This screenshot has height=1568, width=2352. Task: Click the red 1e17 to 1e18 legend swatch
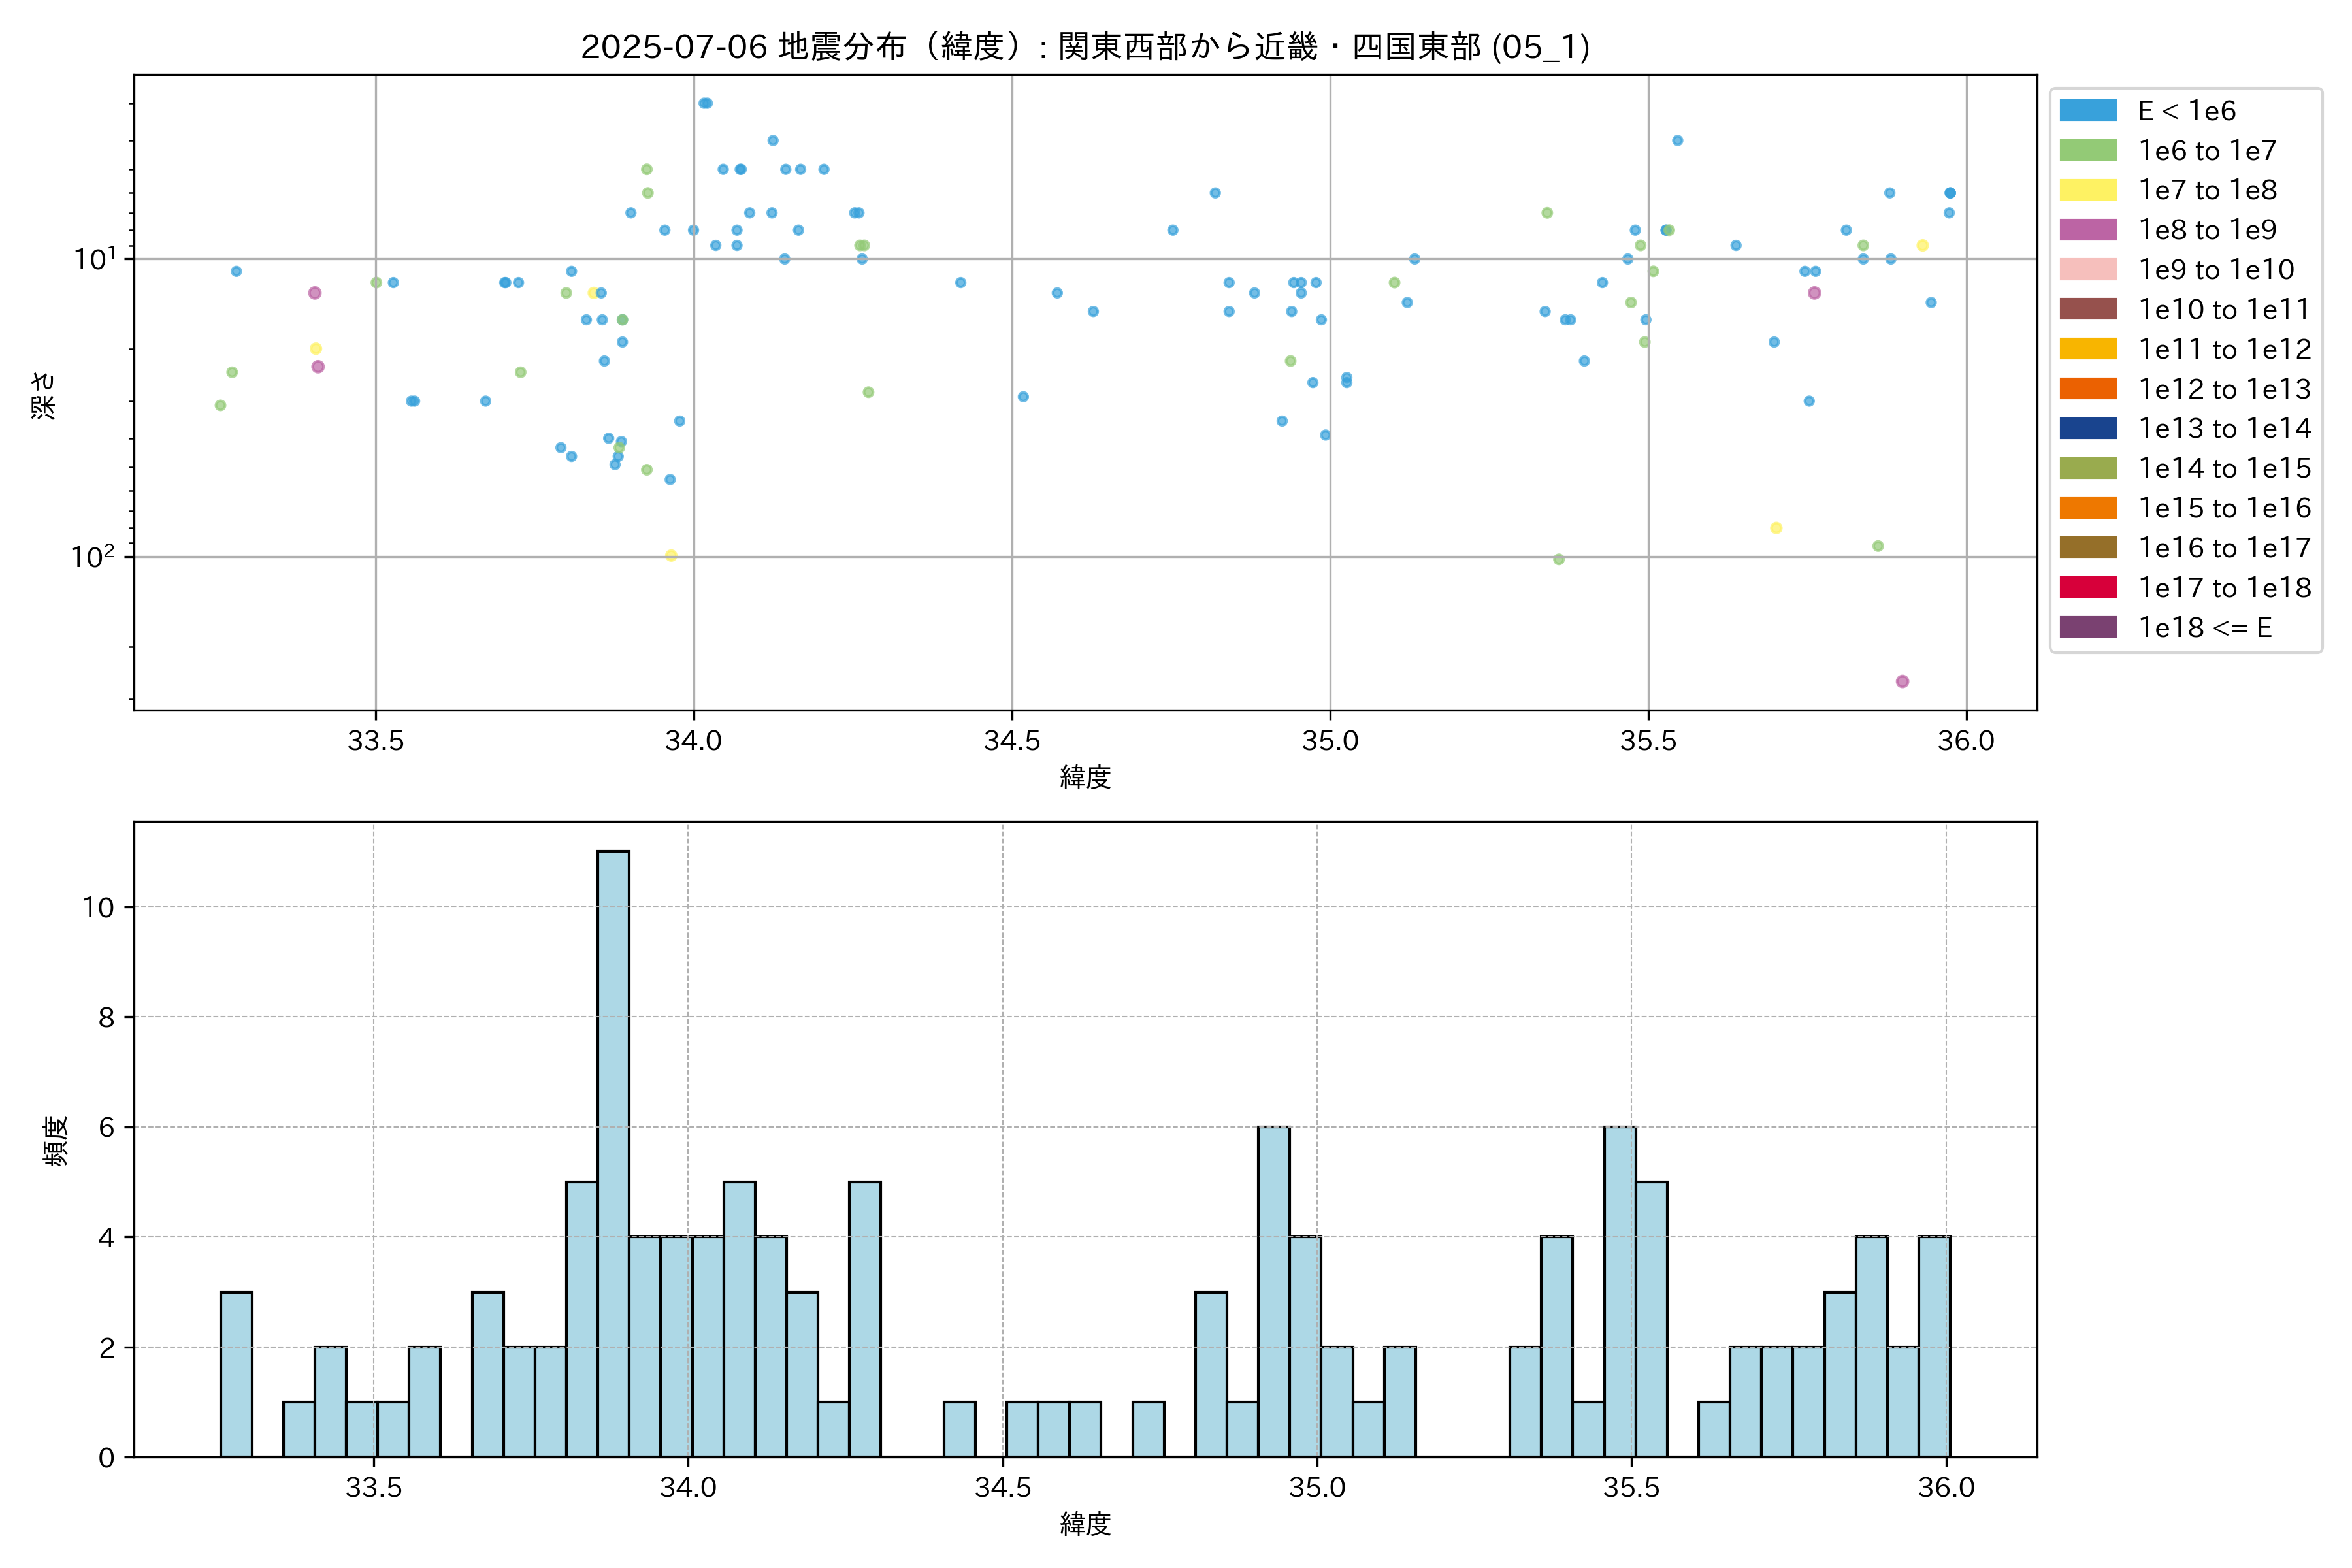[2087, 588]
